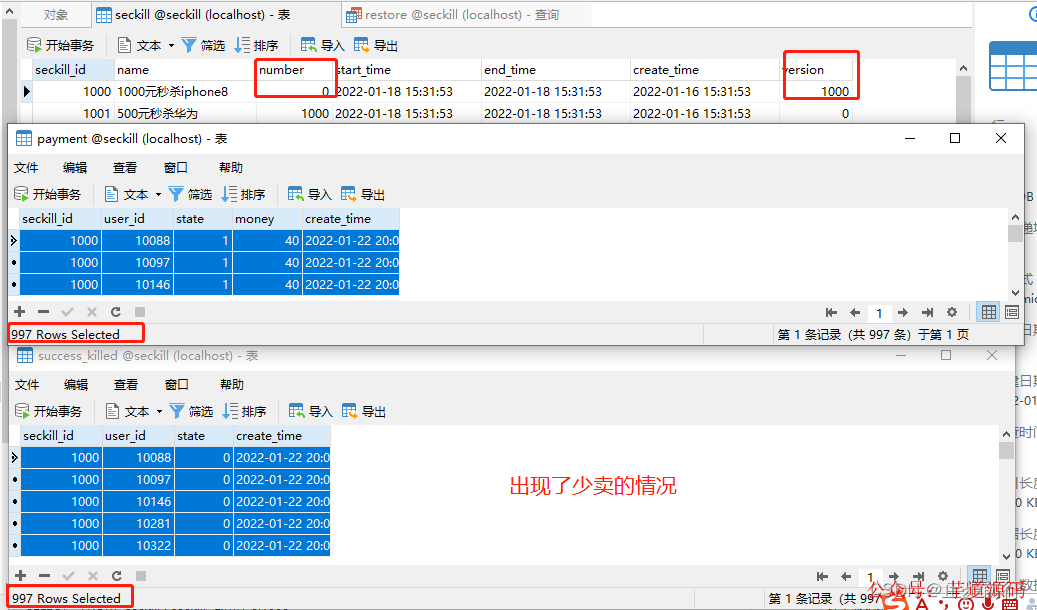Select the money column header in payment table

[x=267, y=218]
